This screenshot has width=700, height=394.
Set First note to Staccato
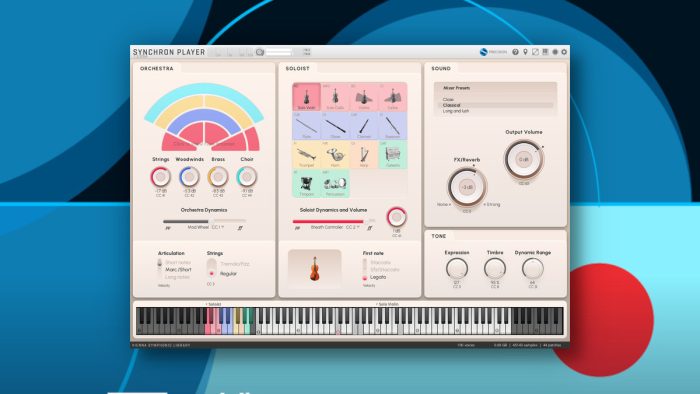380,262
